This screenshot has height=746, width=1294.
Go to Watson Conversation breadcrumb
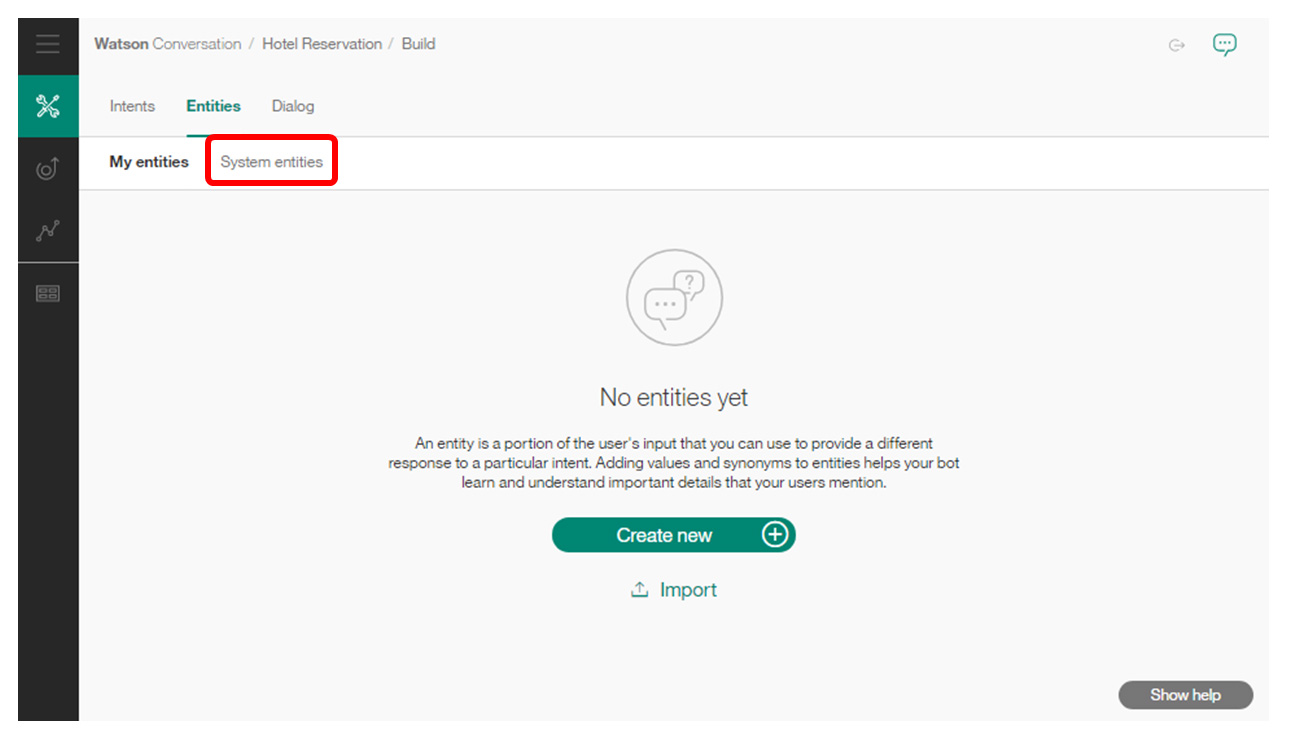coord(168,44)
